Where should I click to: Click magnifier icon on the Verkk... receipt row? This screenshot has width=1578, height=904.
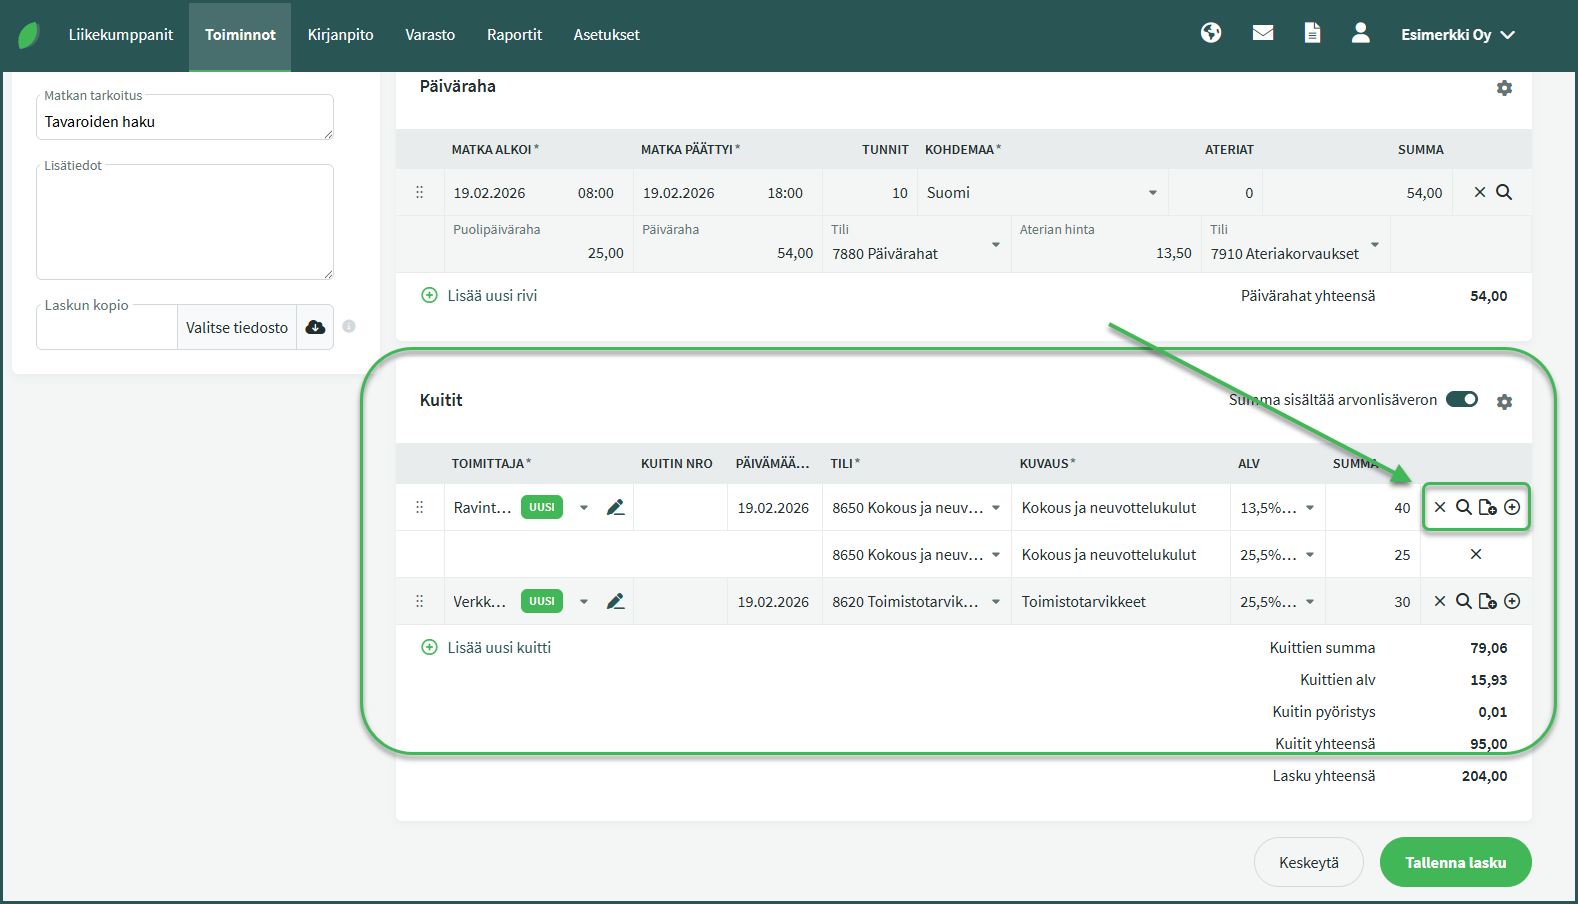(x=1463, y=601)
